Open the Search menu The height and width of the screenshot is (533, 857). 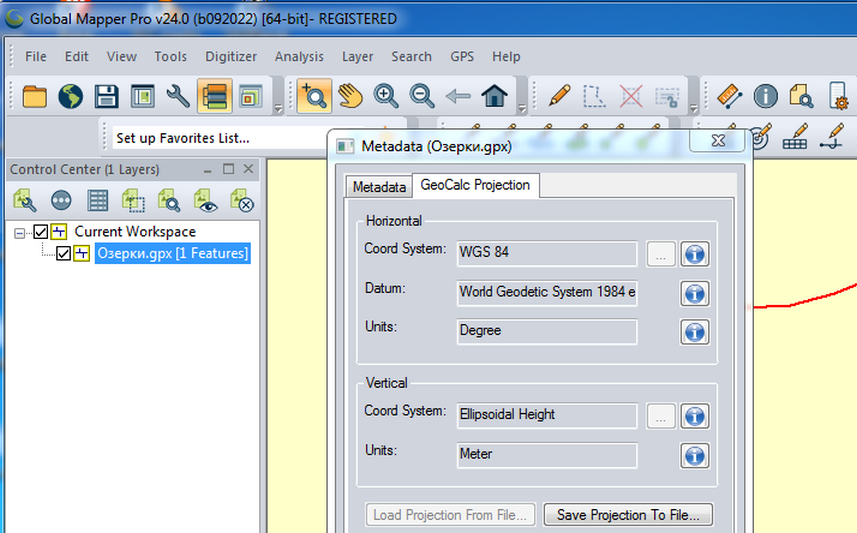(411, 57)
